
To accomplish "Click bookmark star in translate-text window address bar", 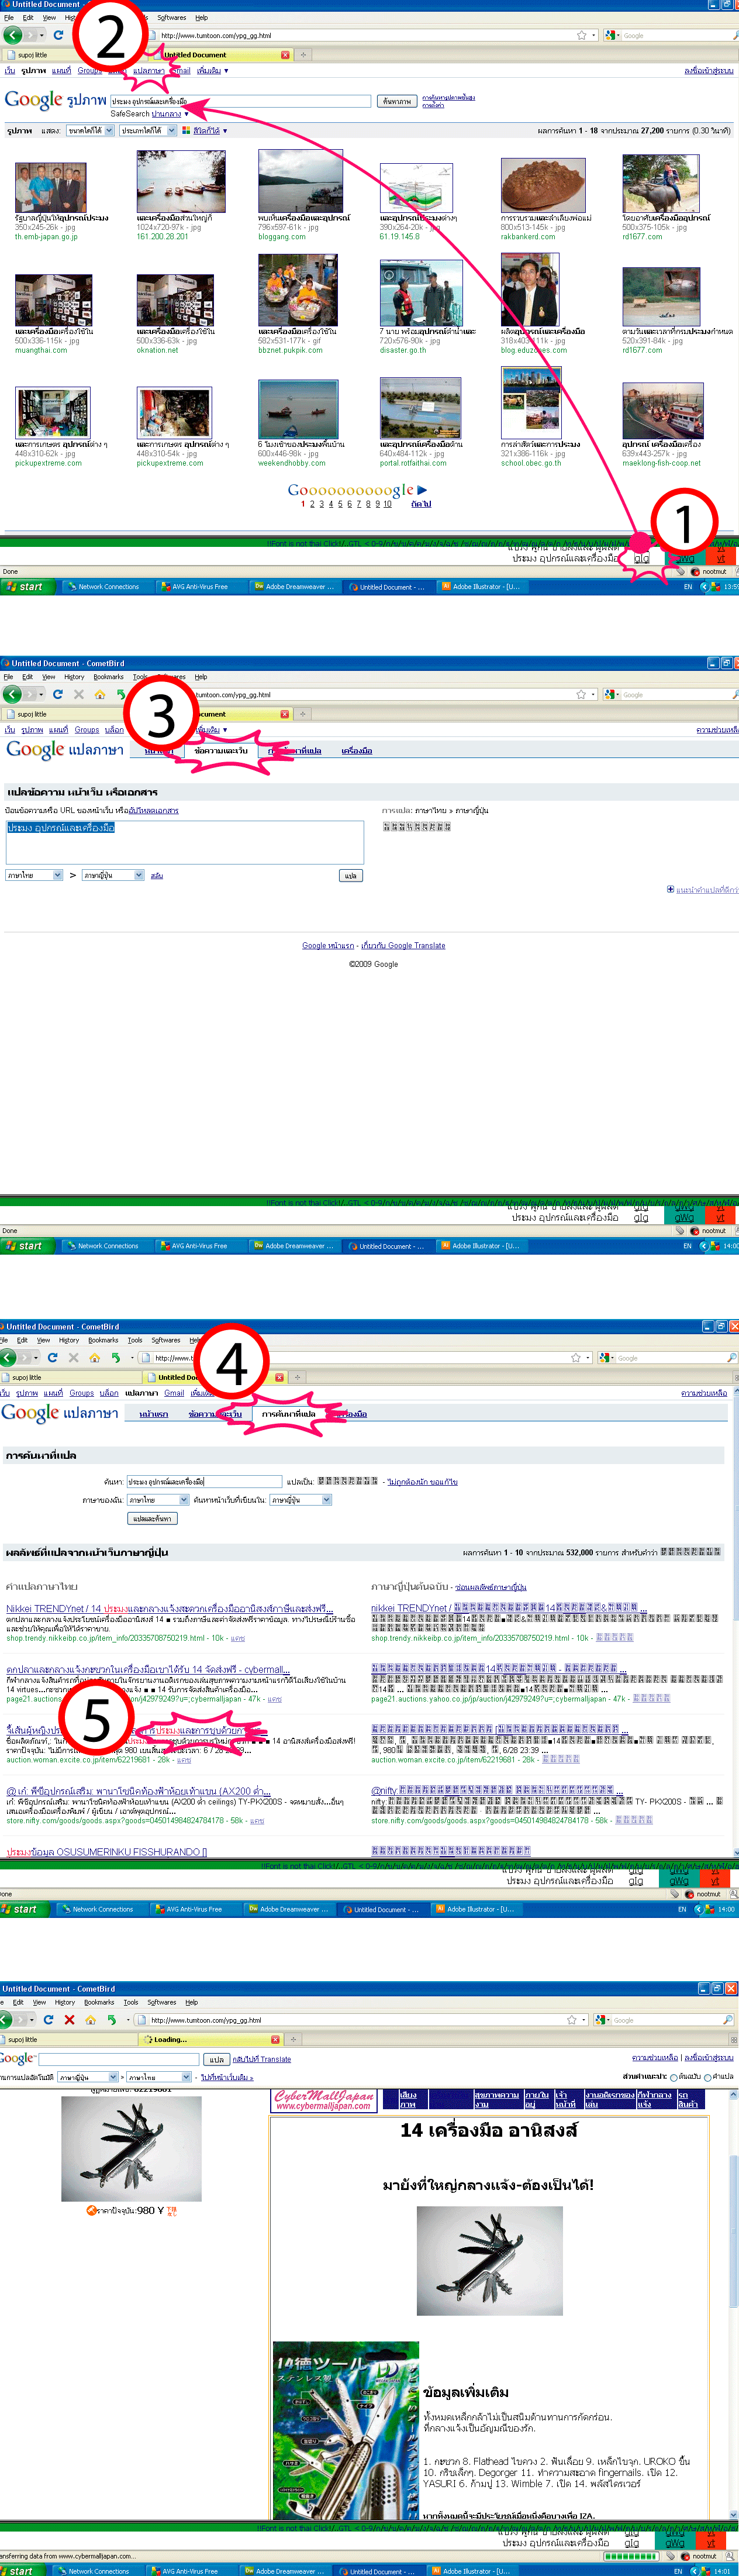I will [x=581, y=694].
